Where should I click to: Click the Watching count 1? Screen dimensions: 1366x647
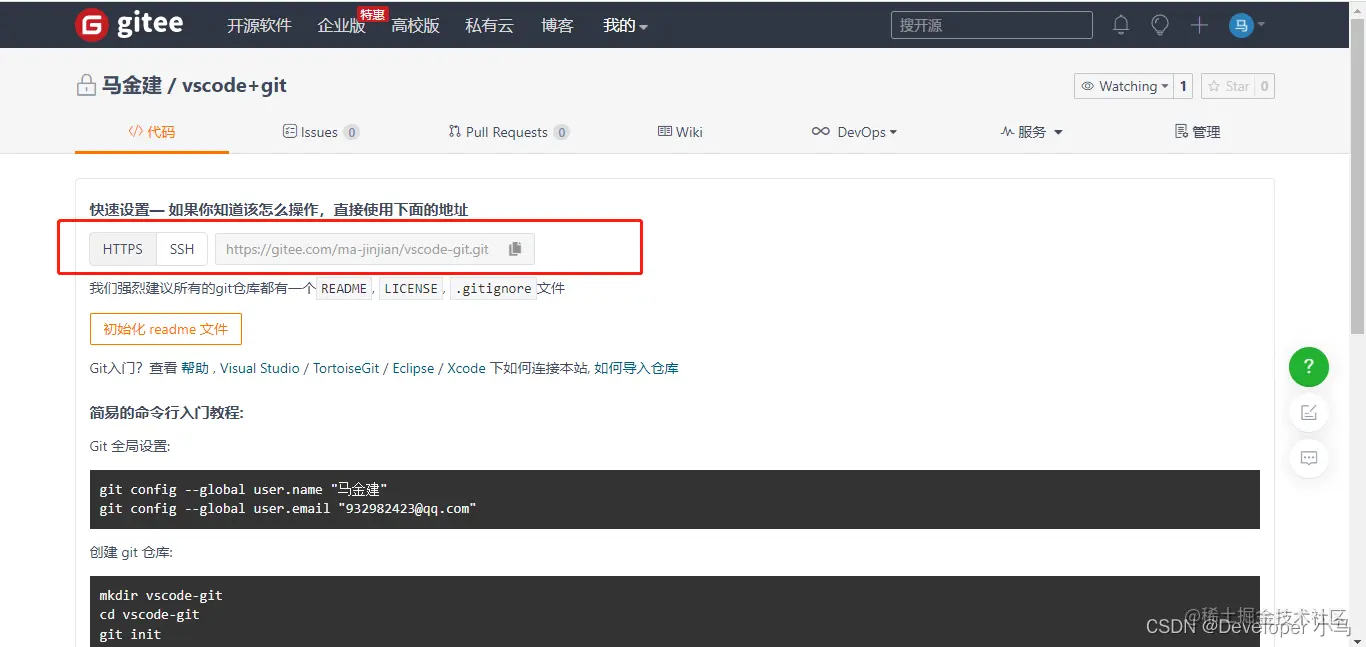click(1183, 86)
